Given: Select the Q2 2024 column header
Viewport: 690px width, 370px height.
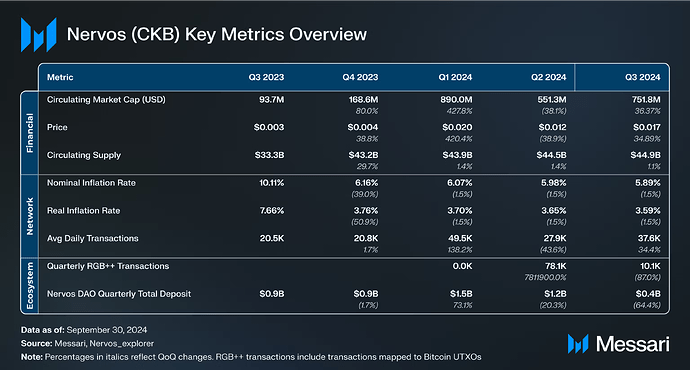Looking at the screenshot, I should pos(548,77).
